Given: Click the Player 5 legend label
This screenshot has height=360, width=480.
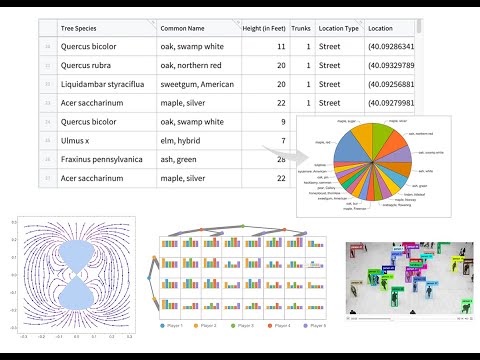Looking at the screenshot, I should (x=318, y=325).
